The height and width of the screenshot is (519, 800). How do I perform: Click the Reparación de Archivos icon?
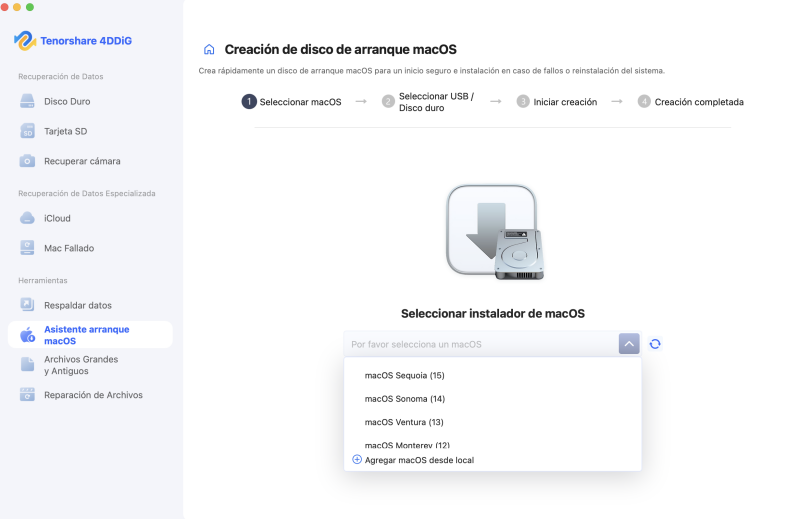click(x=28, y=395)
